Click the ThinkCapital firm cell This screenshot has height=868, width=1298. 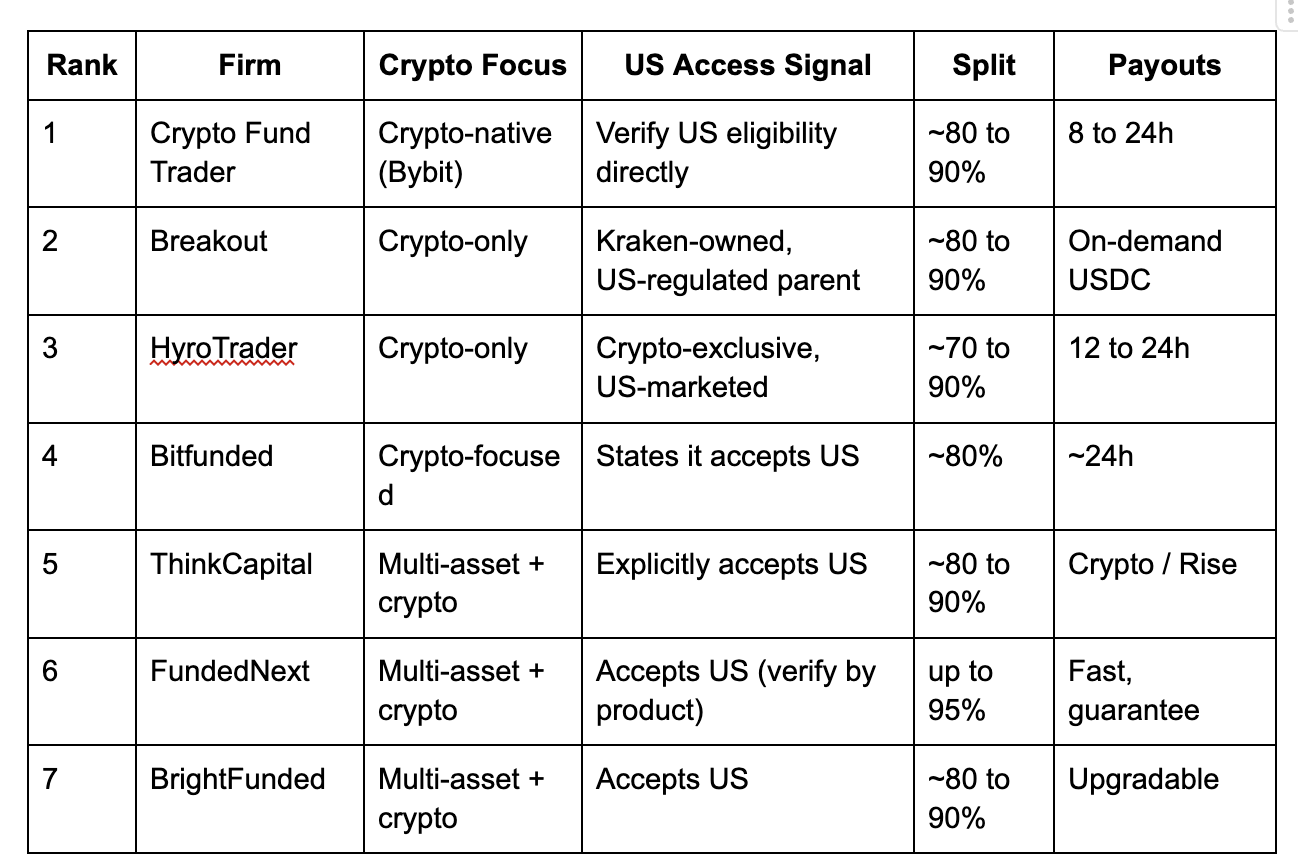click(250, 584)
